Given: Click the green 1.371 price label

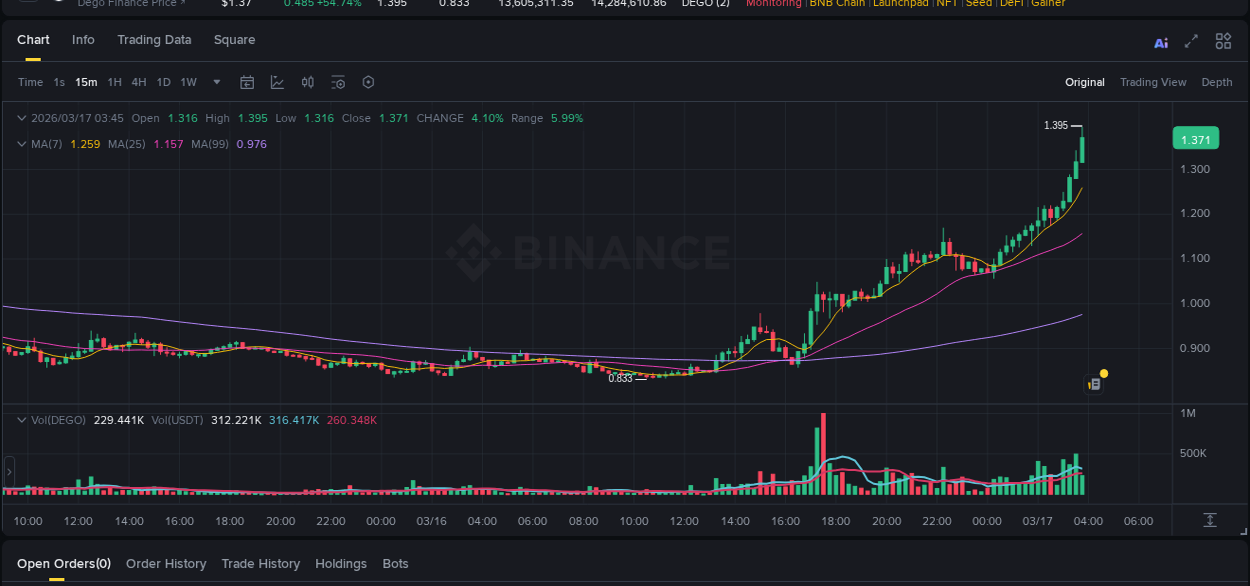Looking at the screenshot, I should click(1196, 138).
